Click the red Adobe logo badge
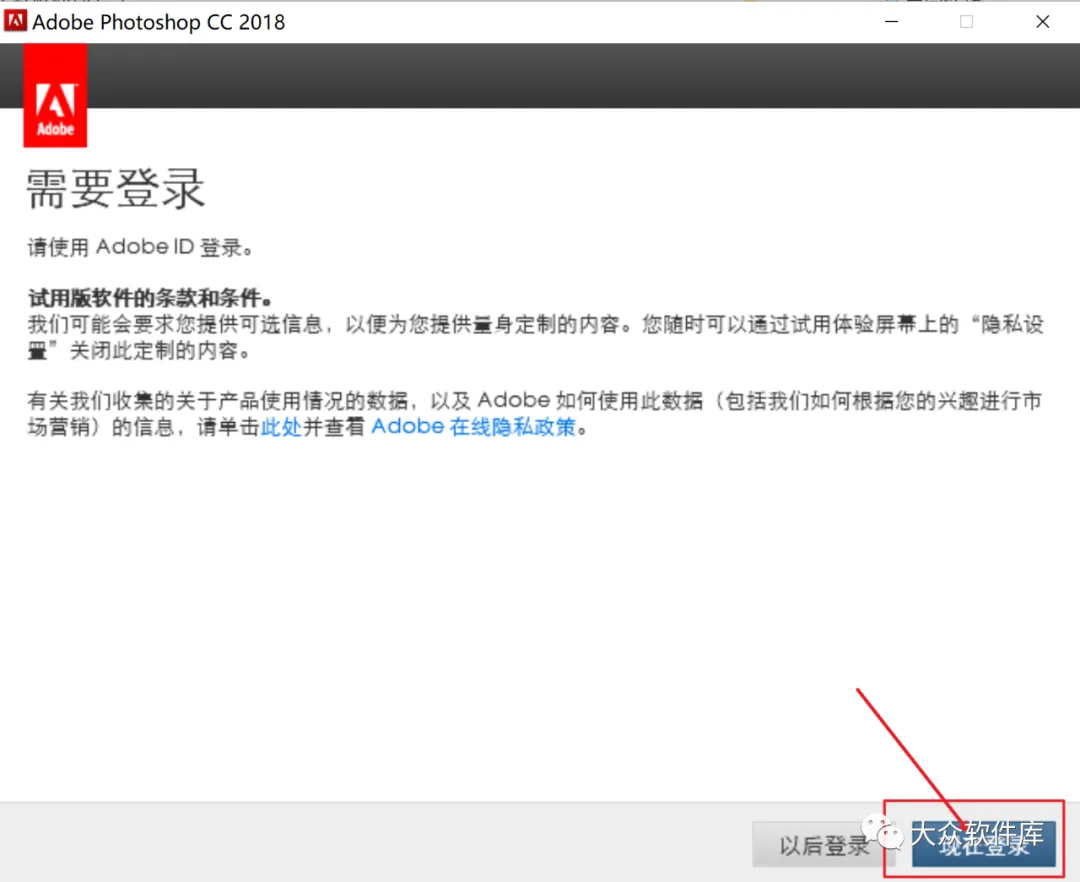Viewport: 1080px width, 882px height. tap(55, 96)
